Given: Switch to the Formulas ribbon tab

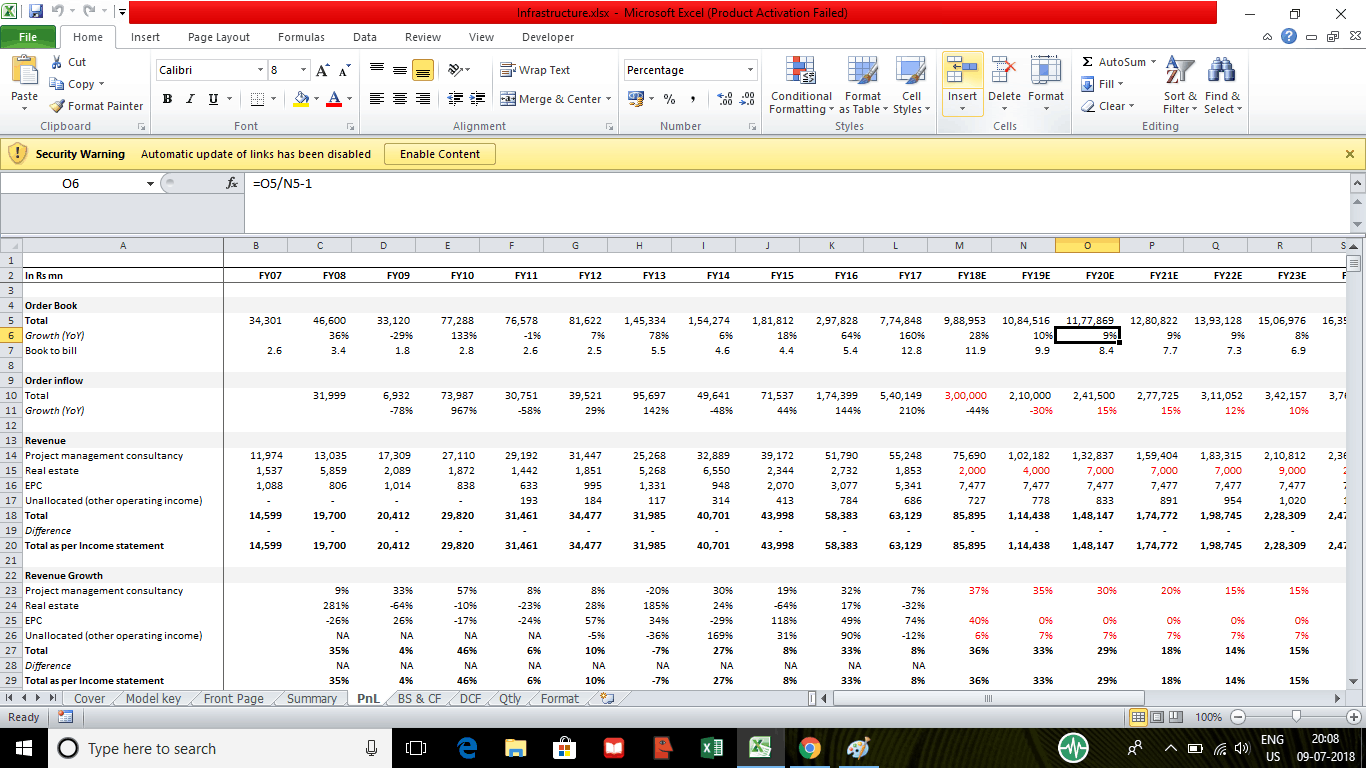Looking at the screenshot, I should click(301, 37).
